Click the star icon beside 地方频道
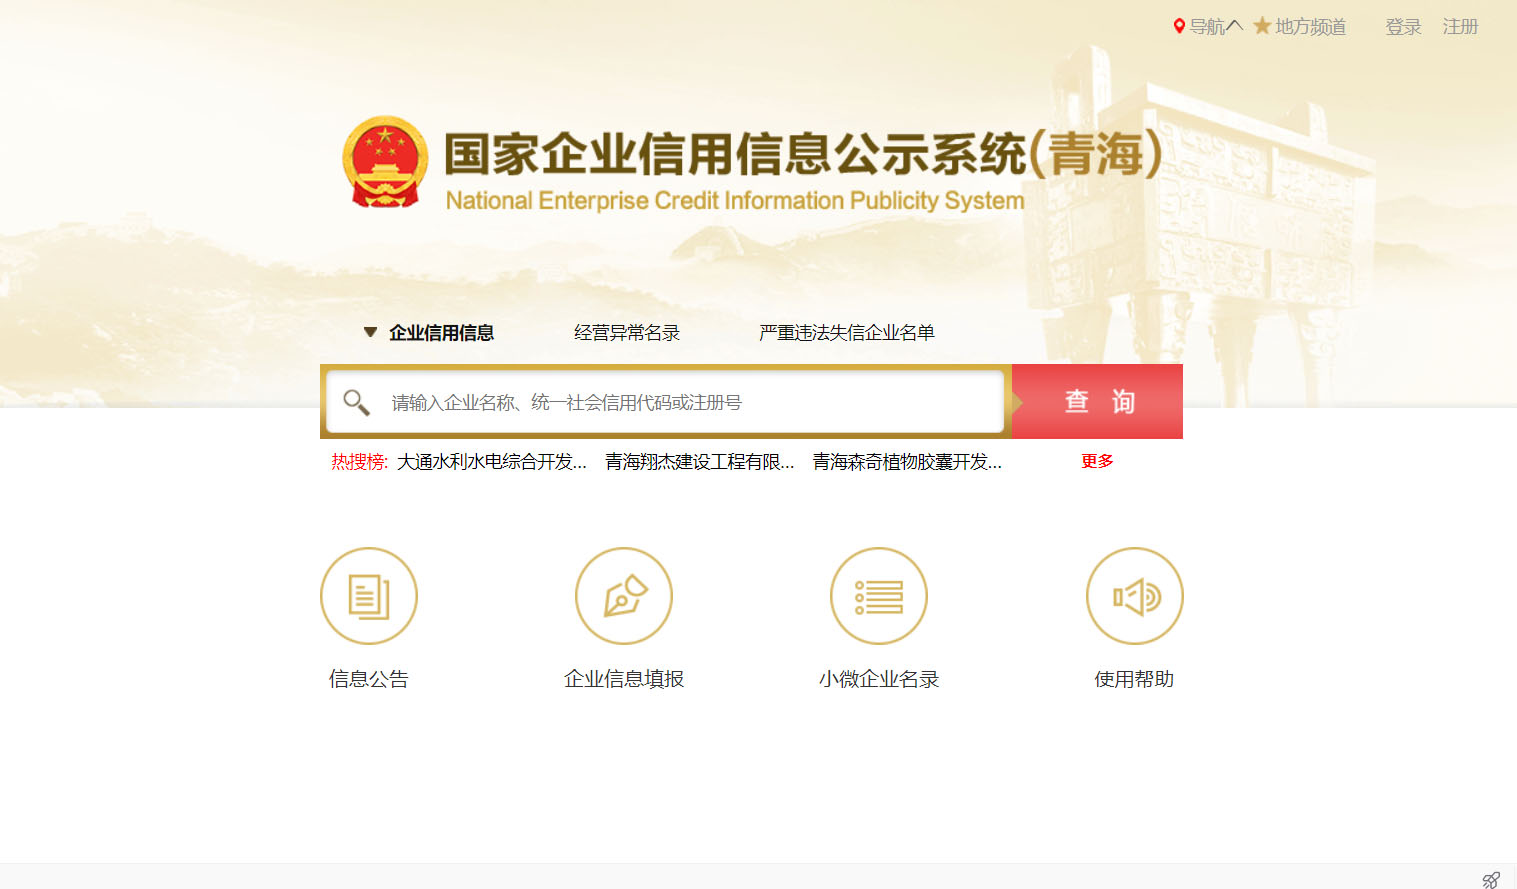The image size is (1517, 889). pos(1262,26)
